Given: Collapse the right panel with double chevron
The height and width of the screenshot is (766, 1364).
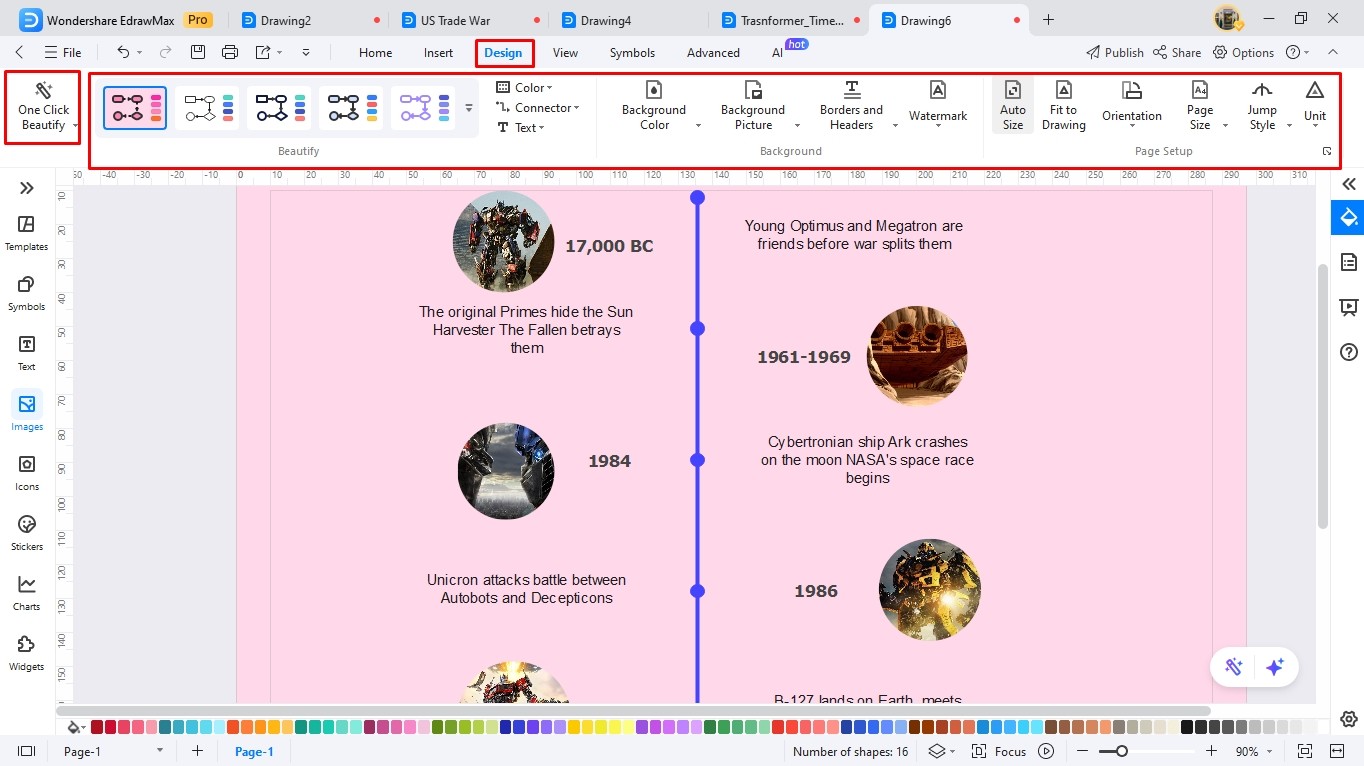Looking at the screenshot, I should click(1349, 184).
